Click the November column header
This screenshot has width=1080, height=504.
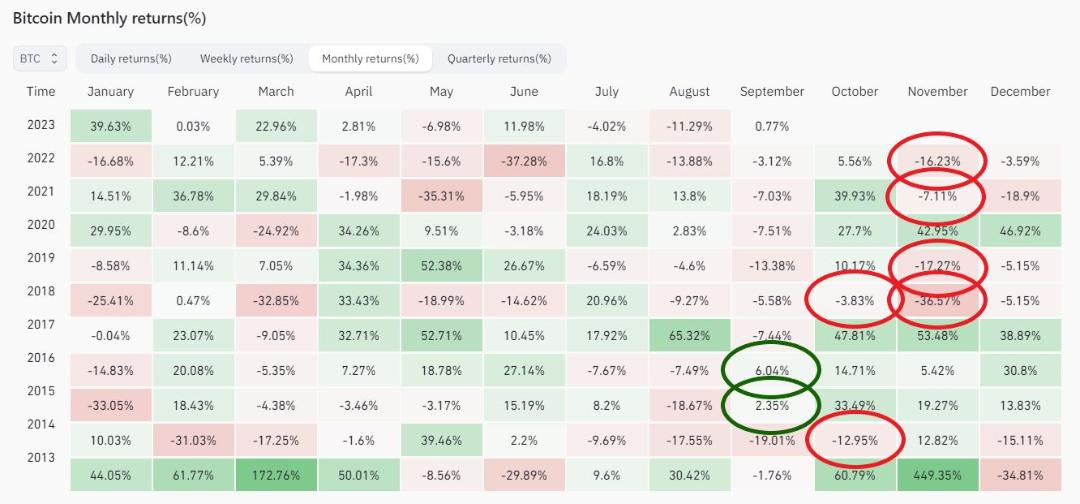(937, 92)
